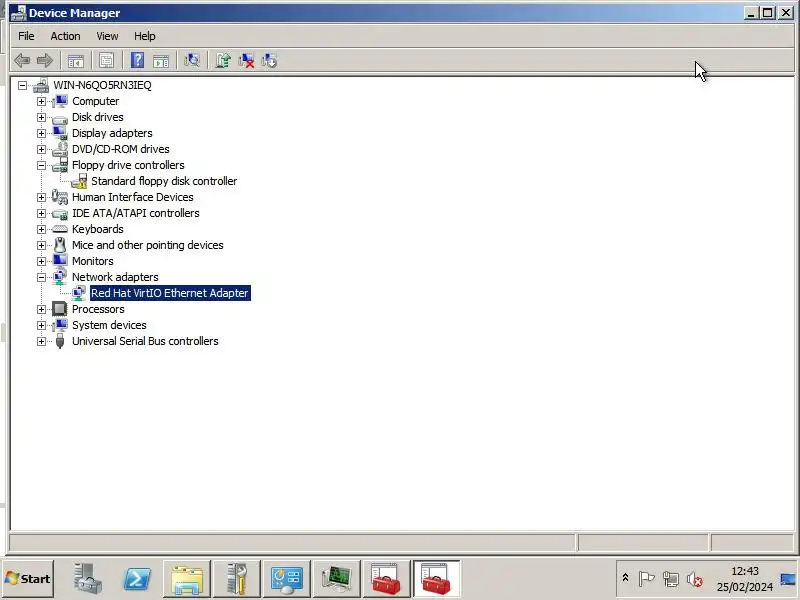
Task: Select the Processors label
Action: [x=98, y=309]
